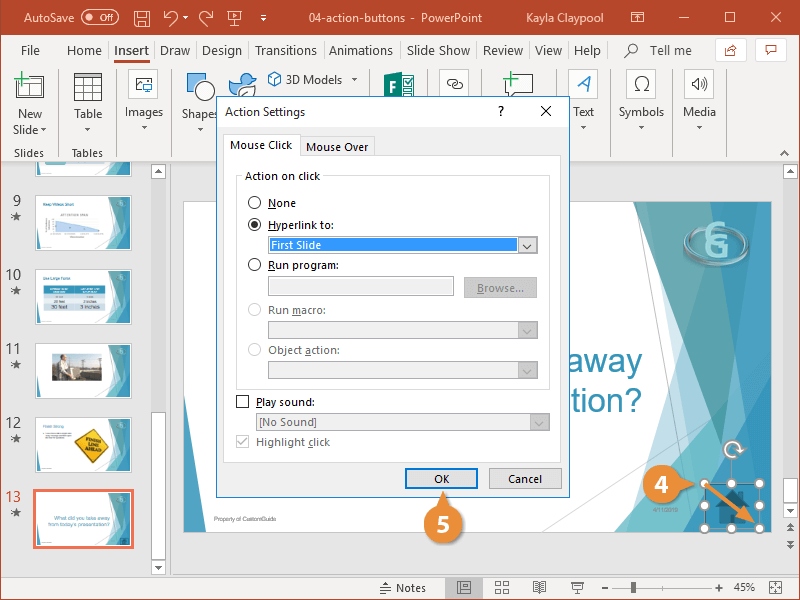Image resolution: width=800 pixels, height=600 pixels.
Task: Cancel the Action Settings dialog
Action: click(525, 479)
